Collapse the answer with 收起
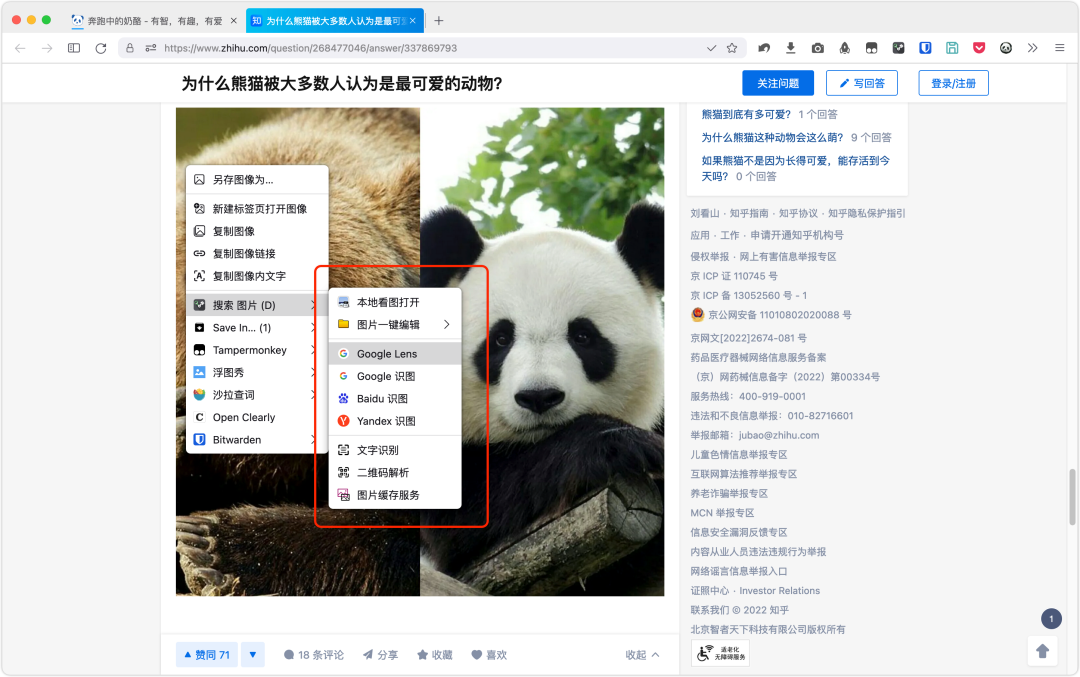Screen dimensions: 1080x677 (x=642, y=655)
